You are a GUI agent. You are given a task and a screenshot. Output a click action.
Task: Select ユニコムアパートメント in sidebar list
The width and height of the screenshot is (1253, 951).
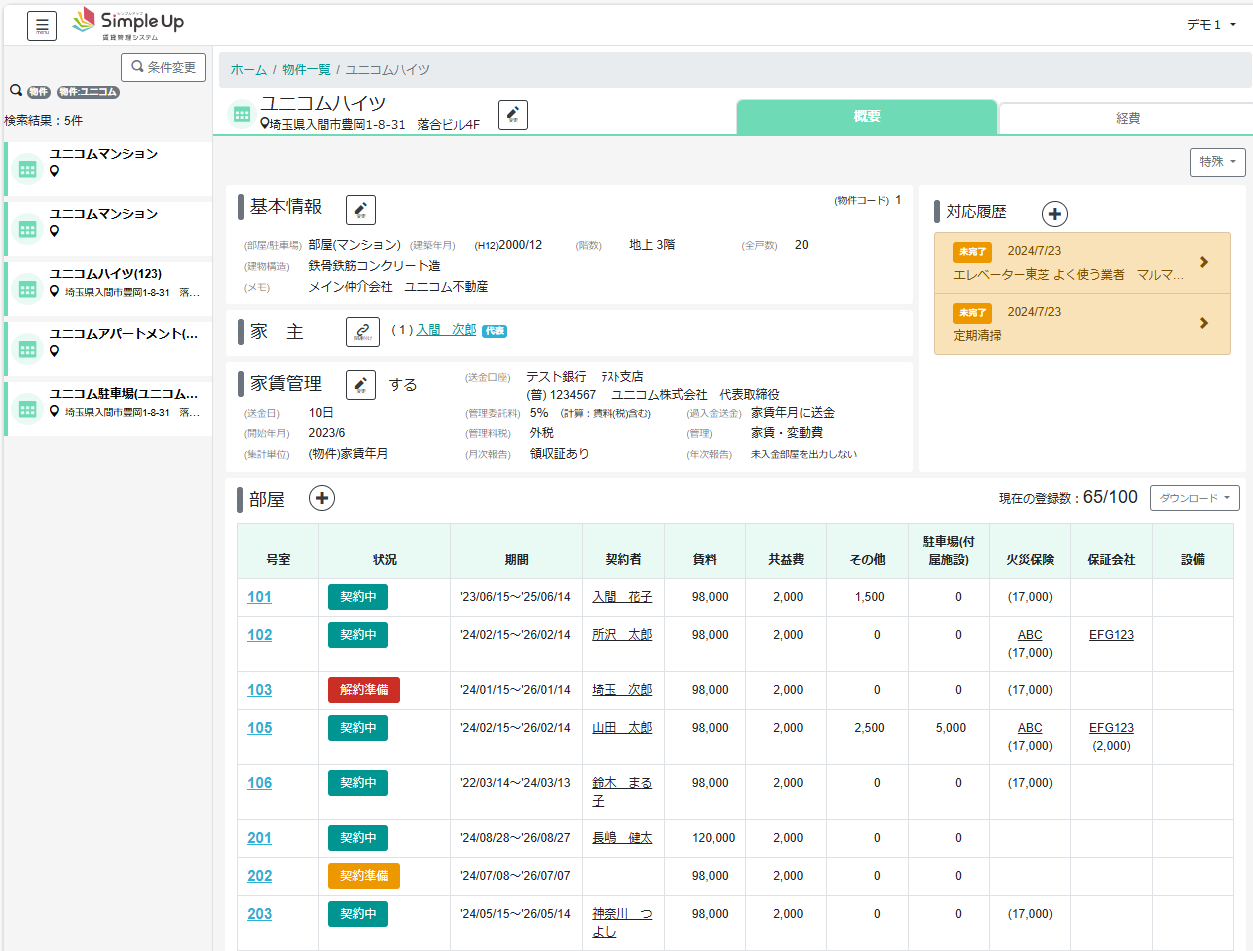point(108,349)
